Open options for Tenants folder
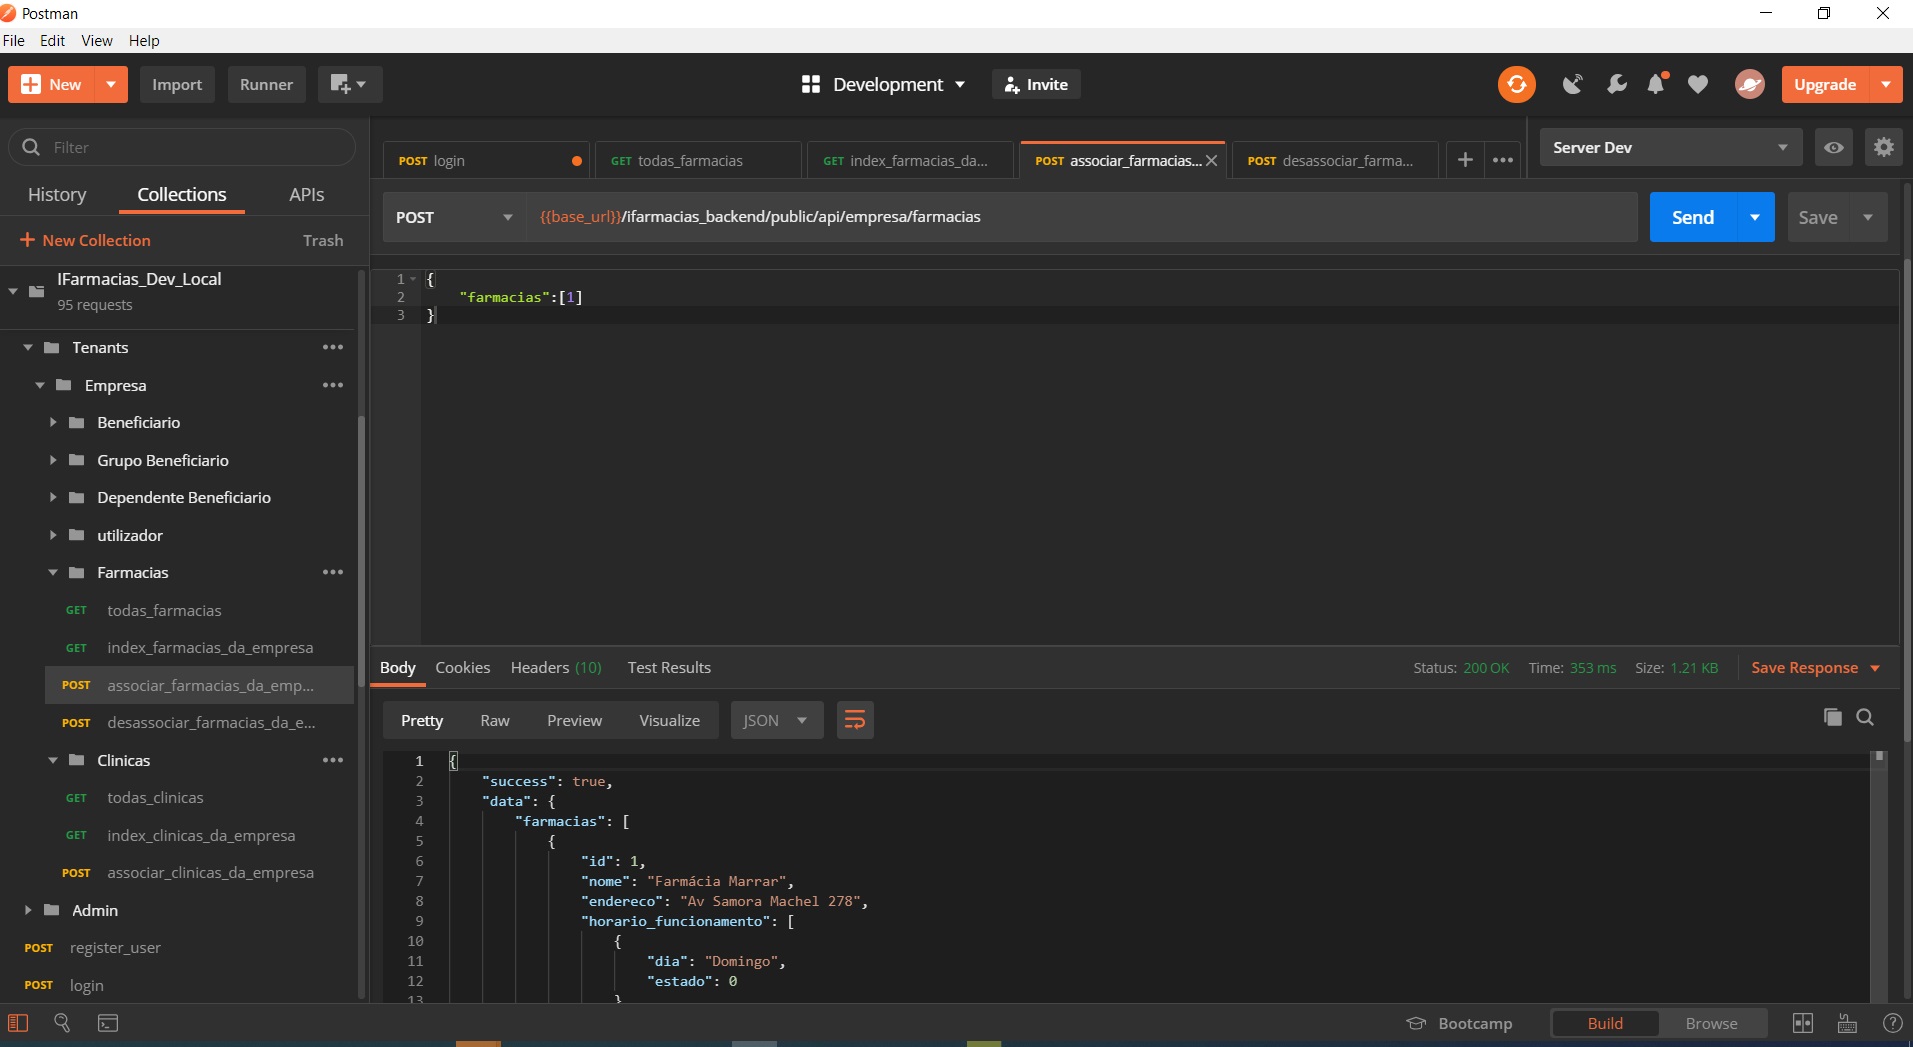 coord(333,347)
